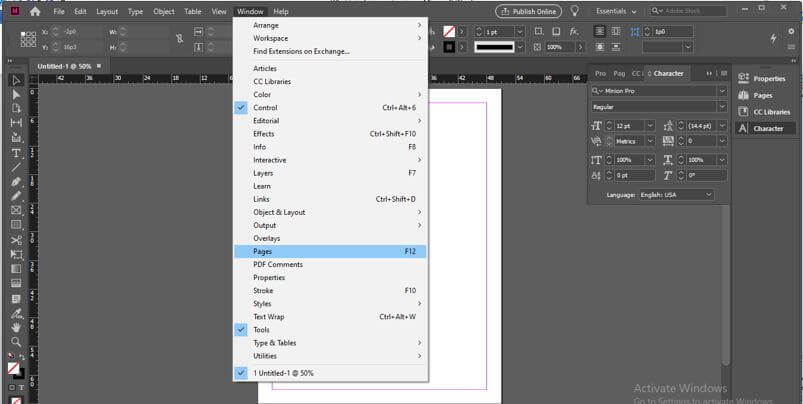Select the checked 1 Untitled-1 @ 50% window
The width and height of the screenshot is (803, 404).
pyautogui.click(x=330, y=373)
